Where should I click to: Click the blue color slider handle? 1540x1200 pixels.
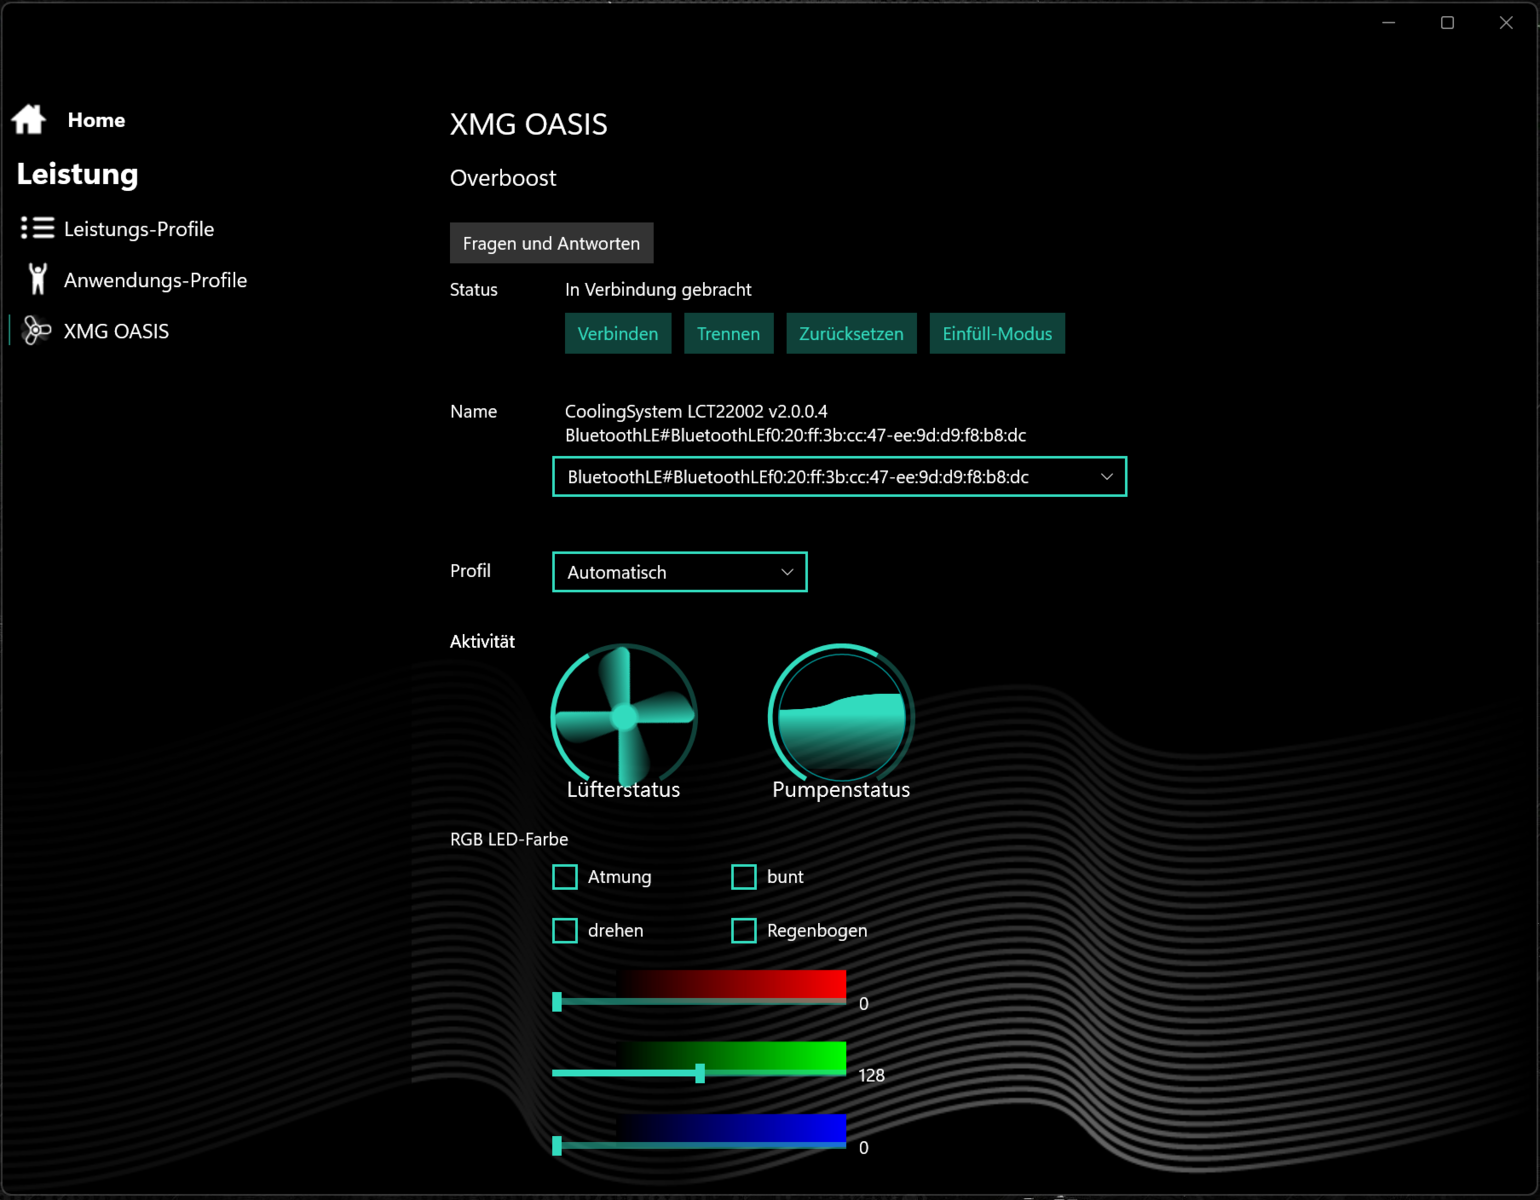[557, 1145]
